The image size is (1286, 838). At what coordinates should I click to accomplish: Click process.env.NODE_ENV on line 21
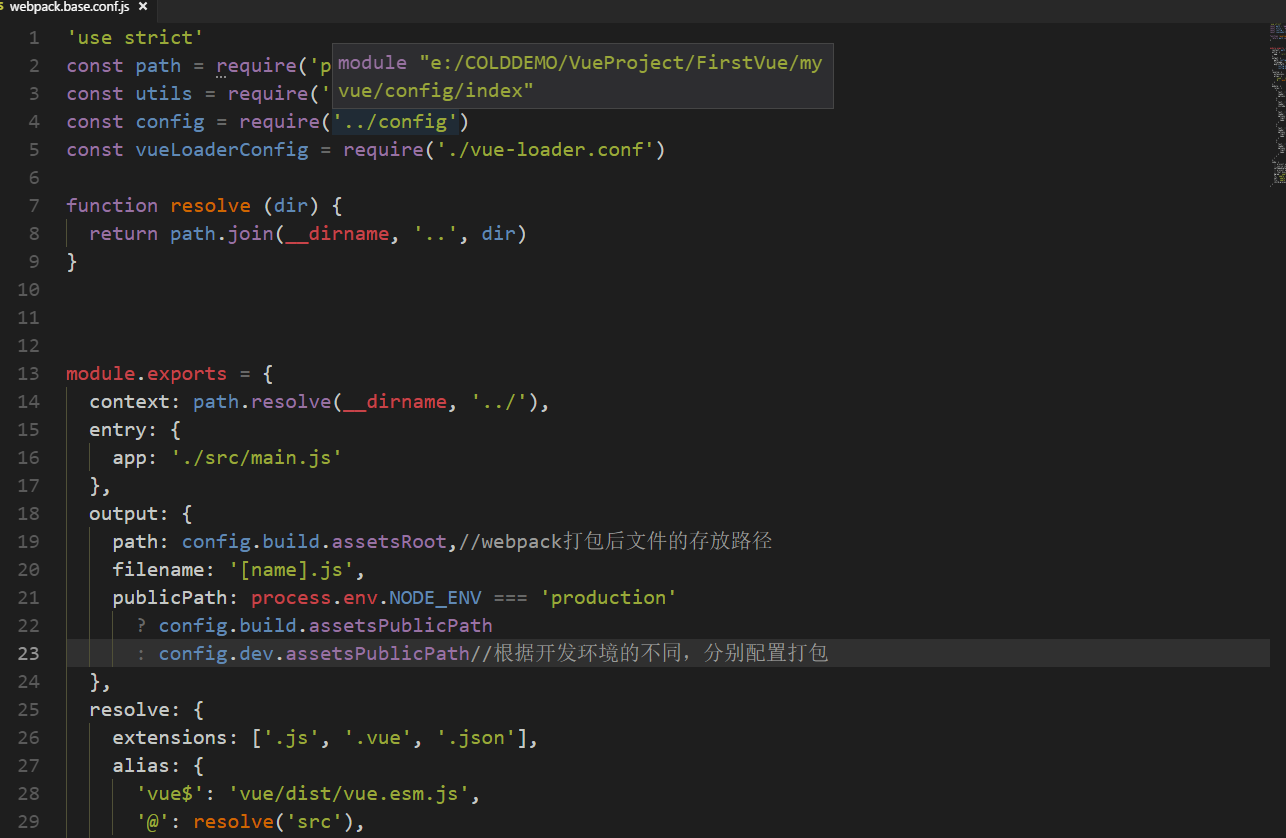tap(366, 597)
